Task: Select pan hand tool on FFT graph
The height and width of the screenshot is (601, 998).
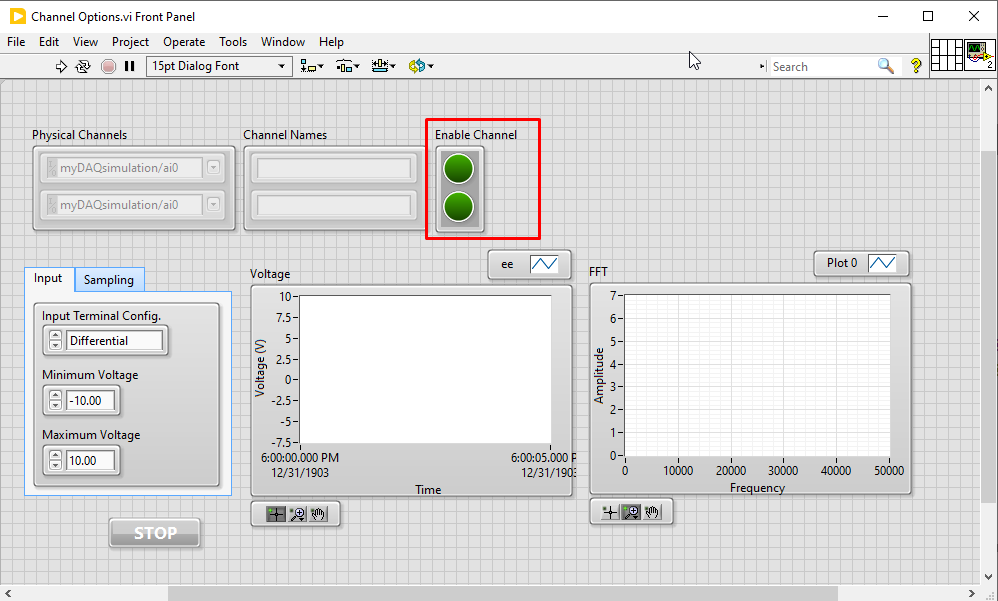Action: tap(652, 512)
